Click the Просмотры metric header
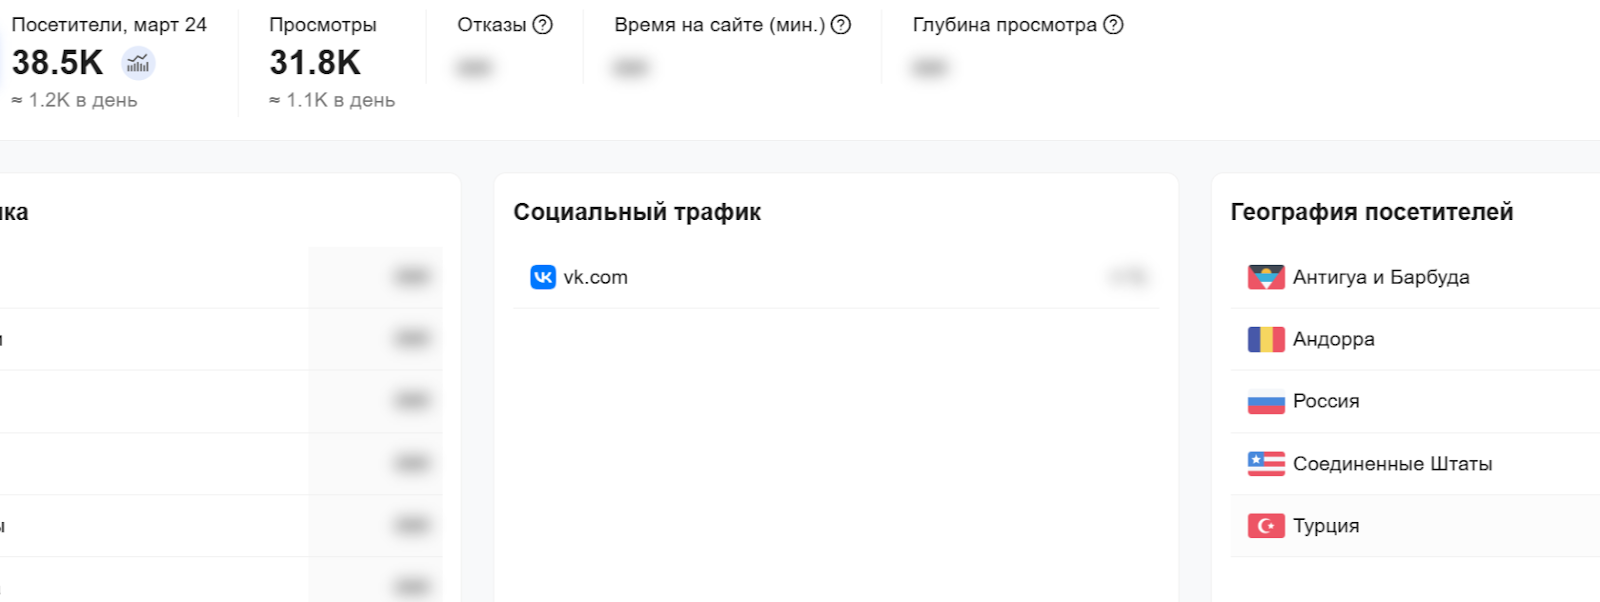Image resolution: width=1600 pixels, height=602 pixels. pyautogui.click(x=322, y=24)
